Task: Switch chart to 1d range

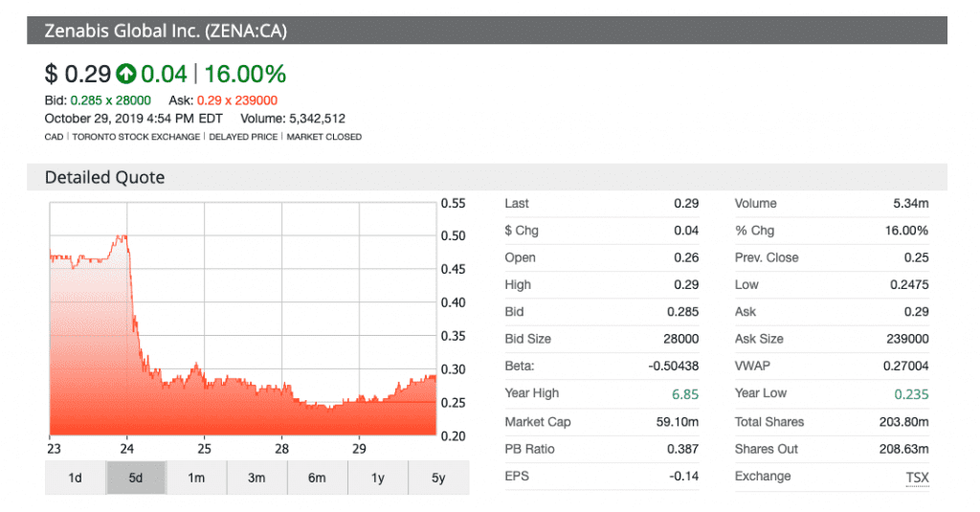Action: 75,478
